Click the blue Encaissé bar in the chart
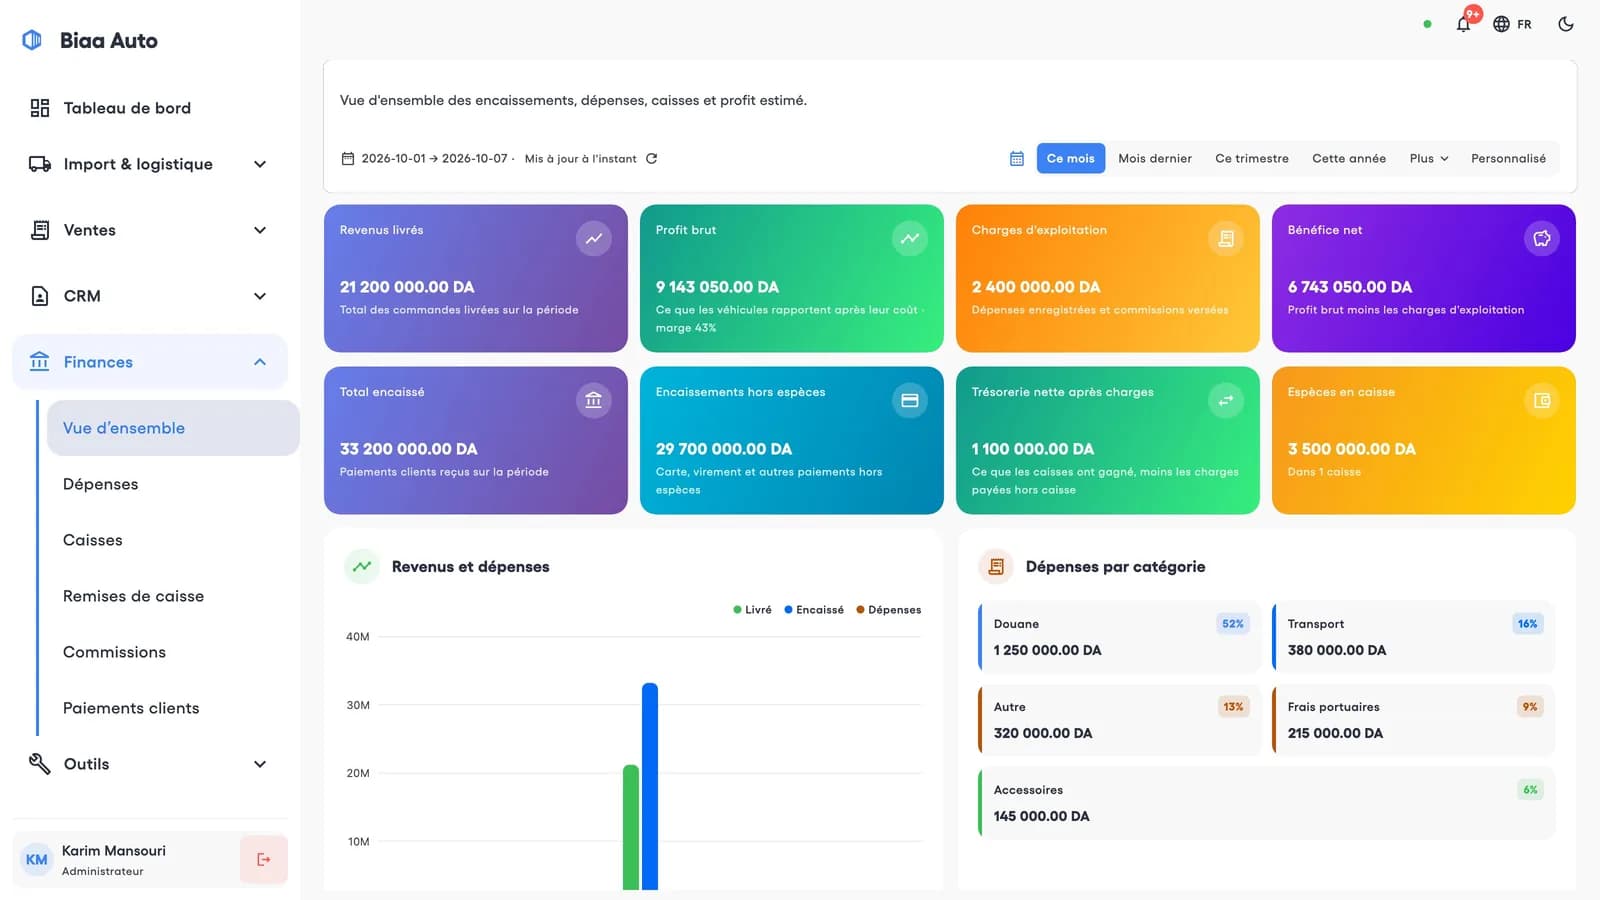 pos(650,786)
